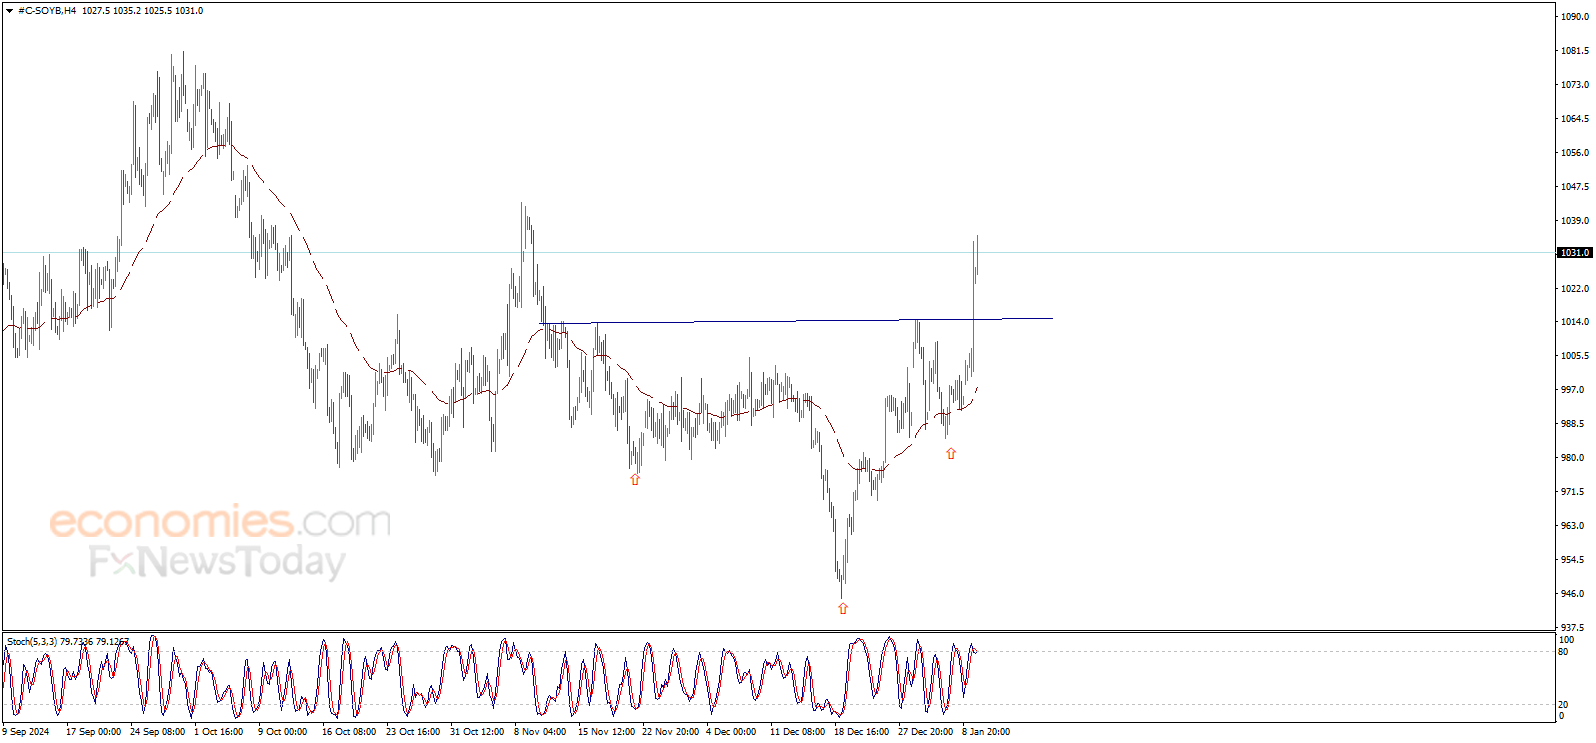Click the 1014.0 price axis label

(1575, 322)
